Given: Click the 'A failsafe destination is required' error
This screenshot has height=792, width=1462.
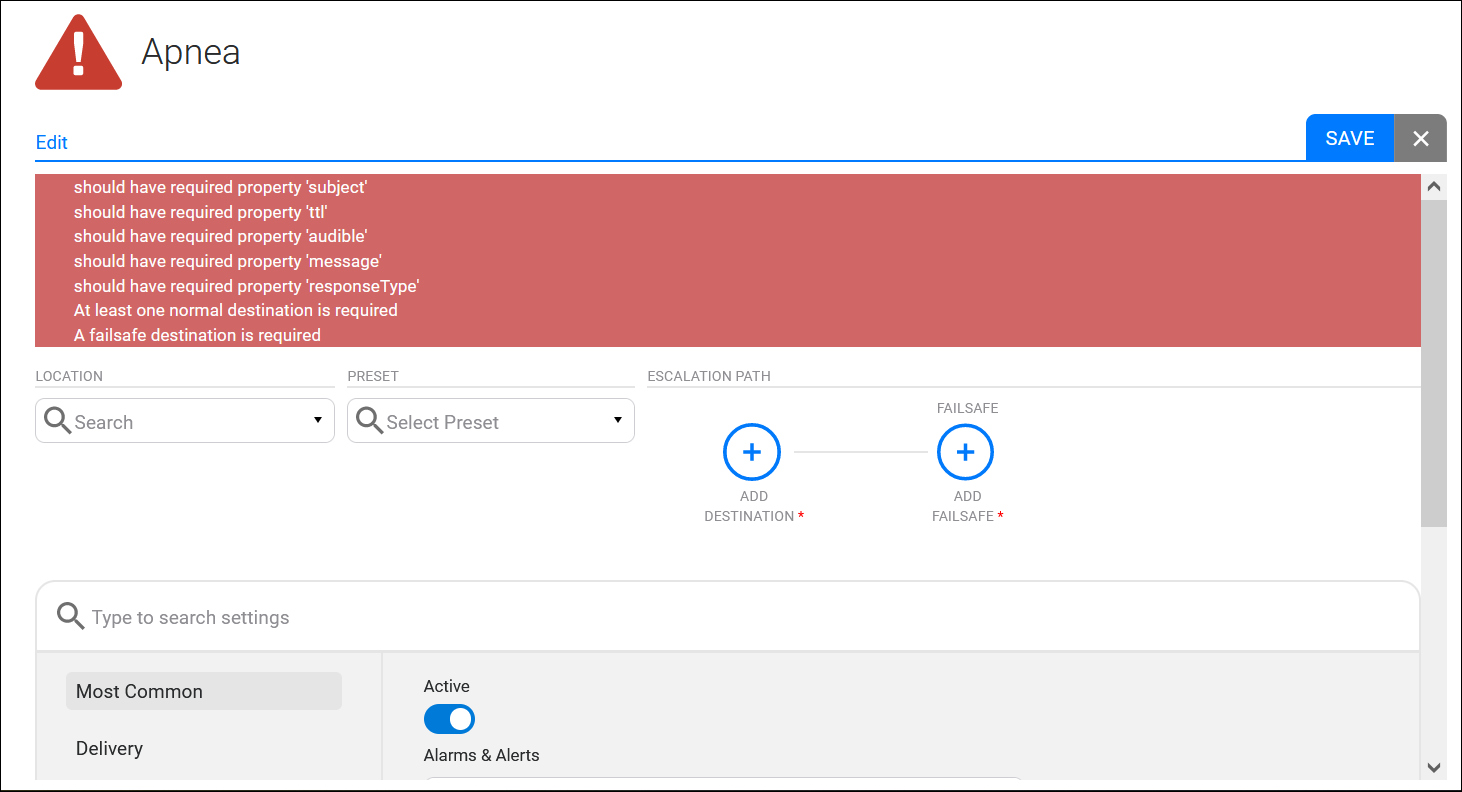Looking at the screenshot, I should pos(197,335).
